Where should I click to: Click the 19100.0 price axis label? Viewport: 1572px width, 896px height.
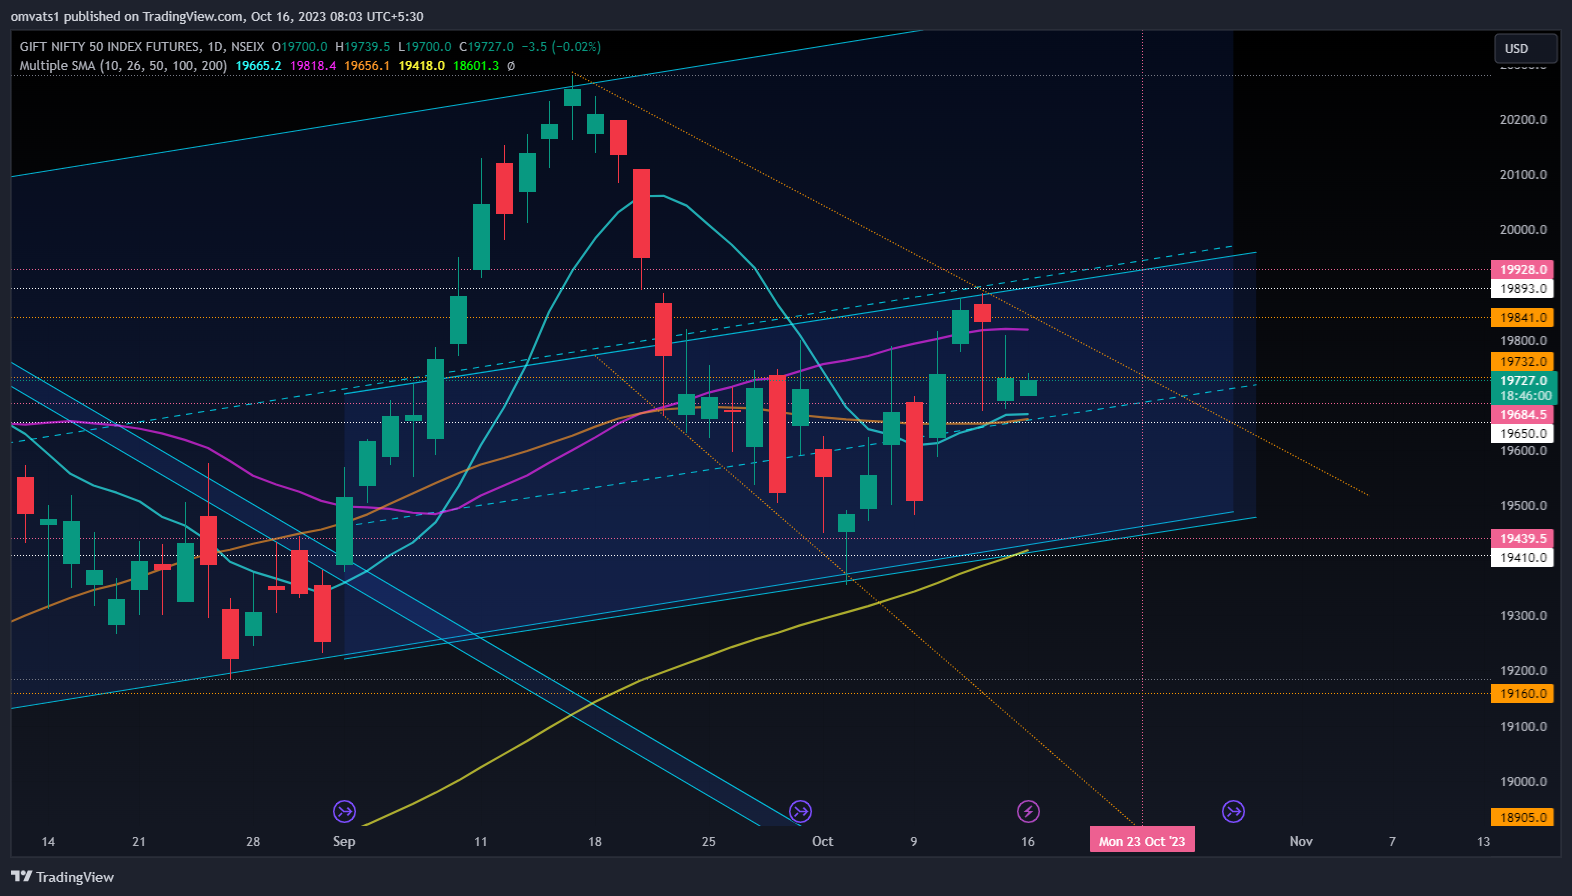click(x=1523, y=727)
